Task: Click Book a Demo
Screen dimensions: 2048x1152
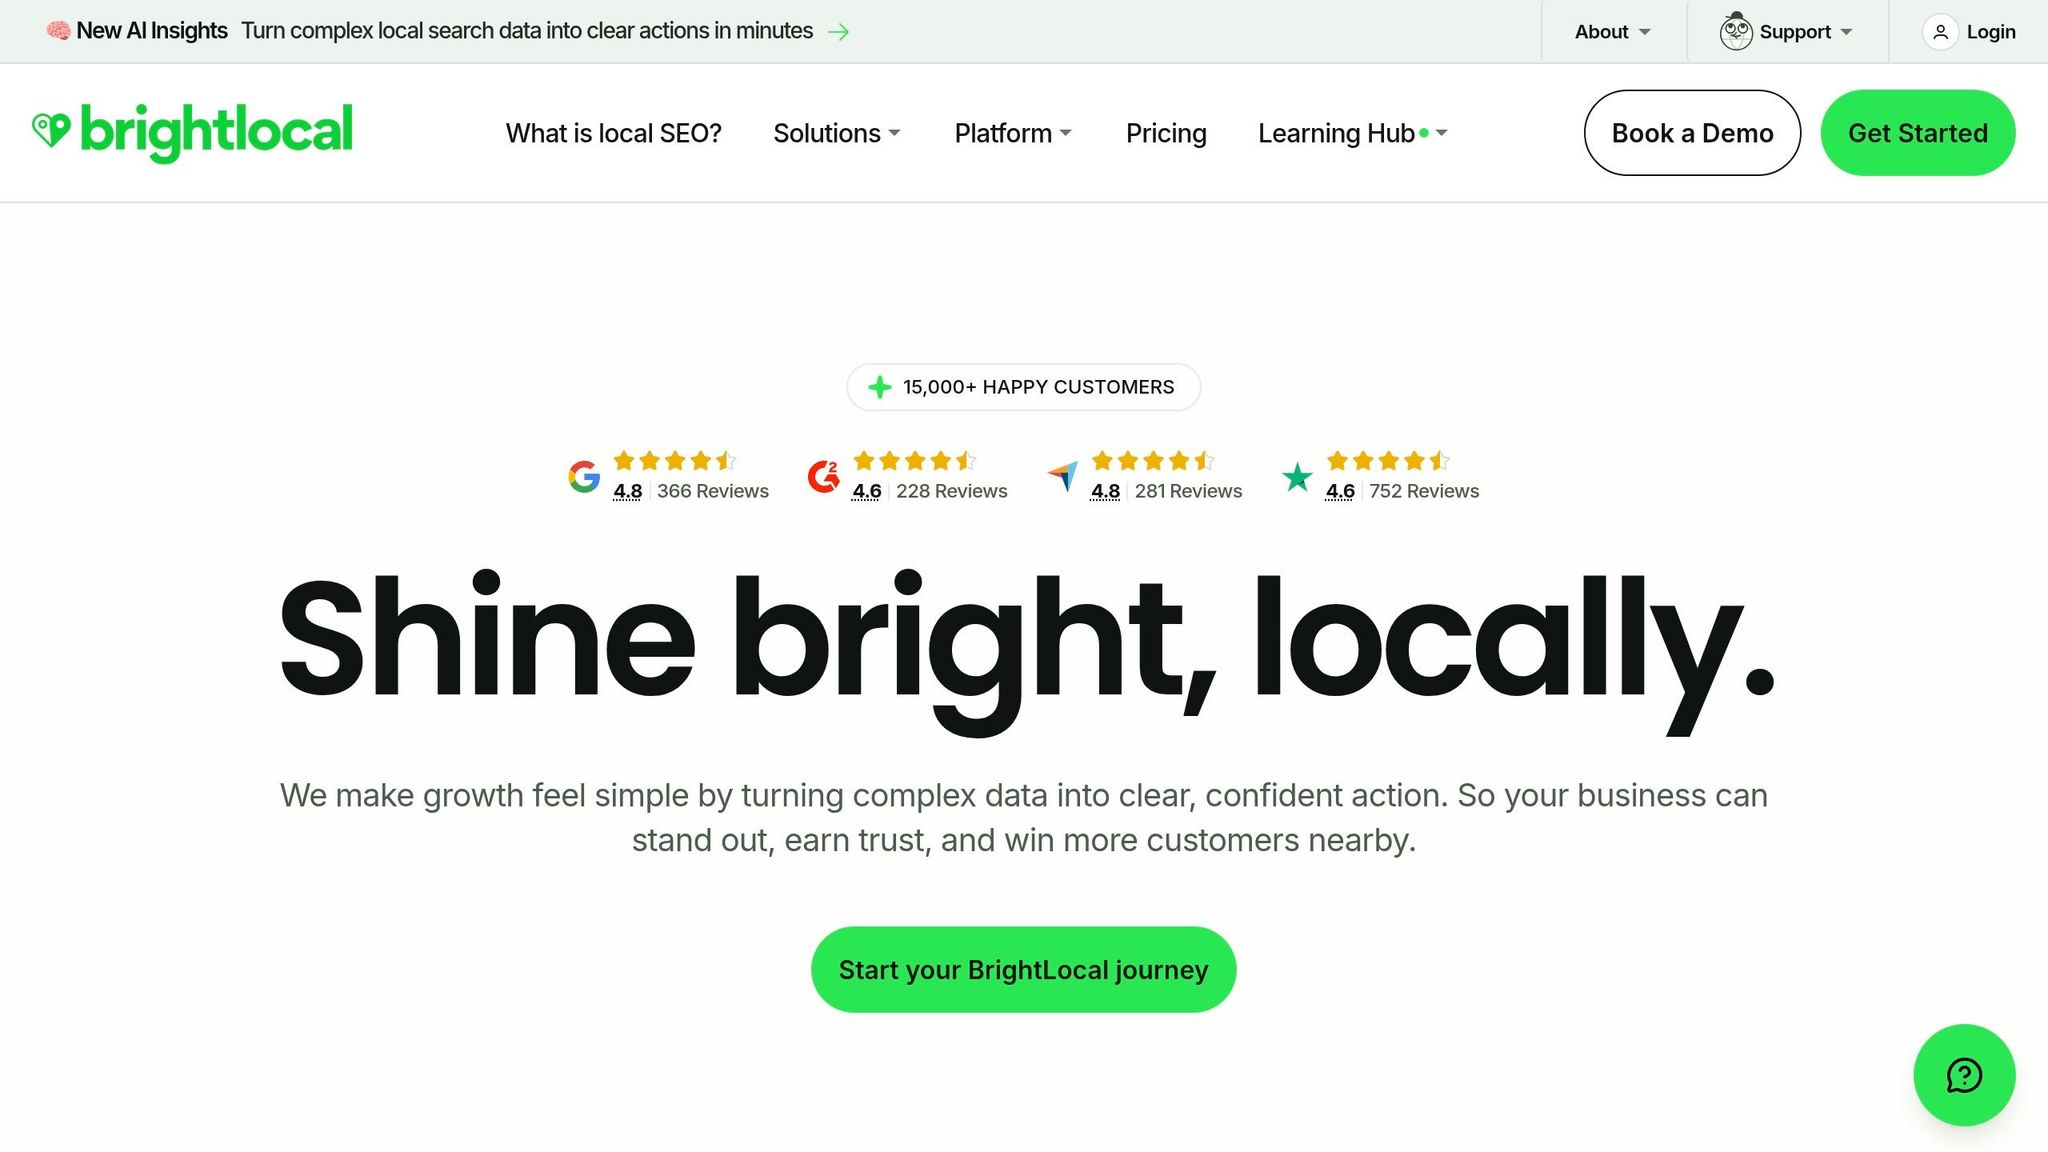Action: [1691, 132]
